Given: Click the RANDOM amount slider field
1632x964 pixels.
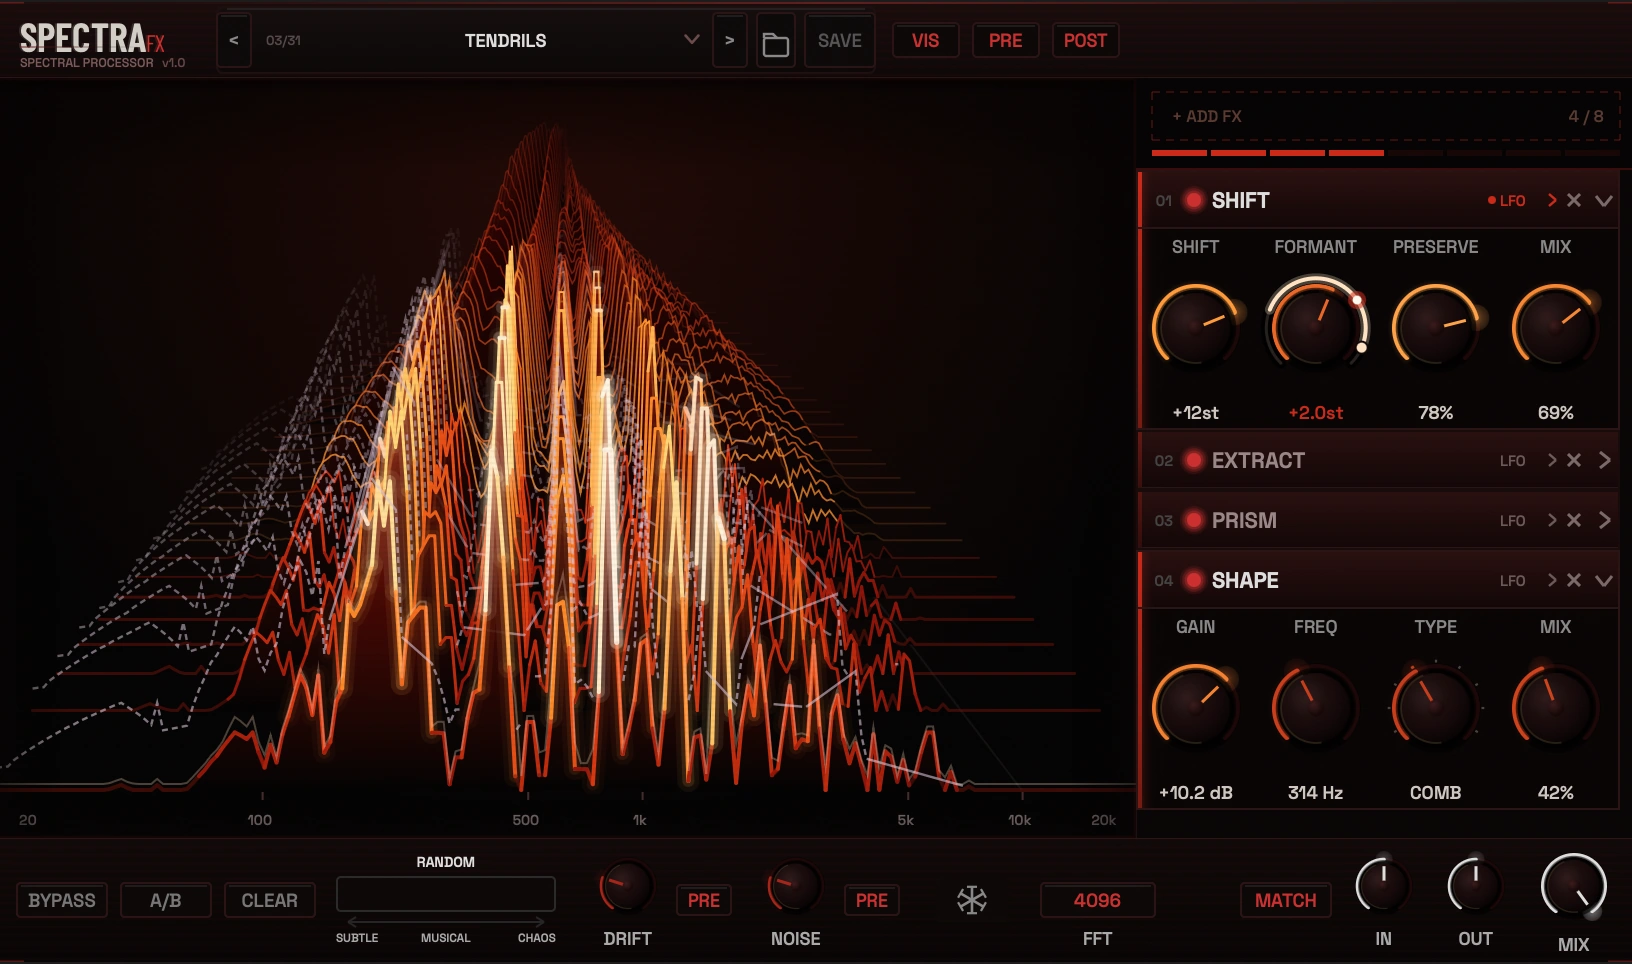Looking at the screenshot, I should click(446, 894).
